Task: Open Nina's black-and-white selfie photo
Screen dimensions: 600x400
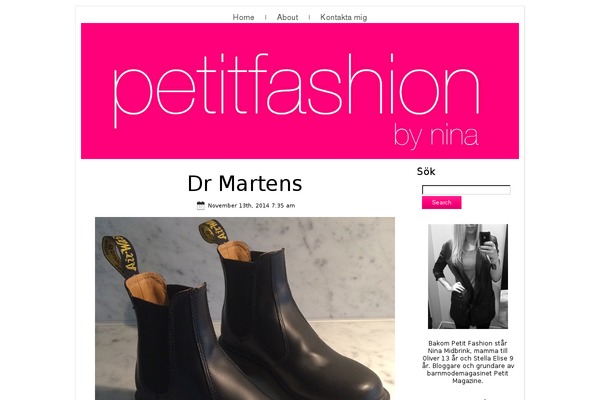Action: pyautogui.click(x=468, y=276)
